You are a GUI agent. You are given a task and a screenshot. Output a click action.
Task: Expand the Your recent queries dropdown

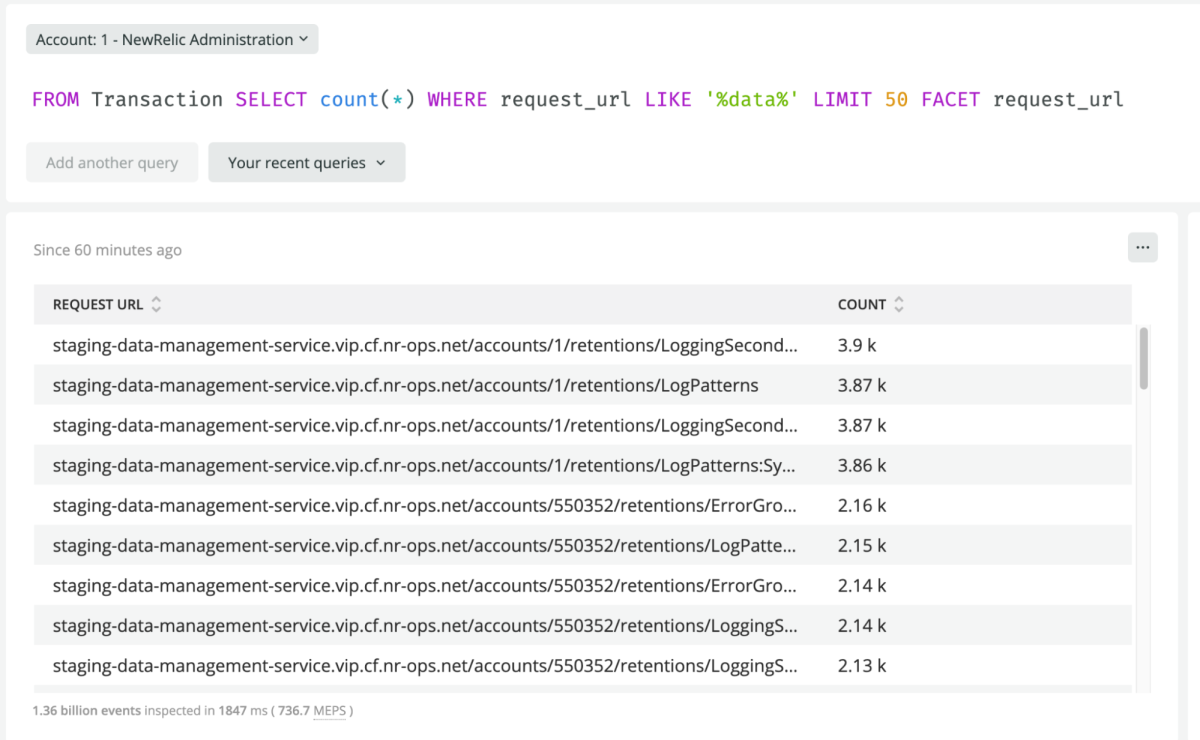pyautogui.click(x=306, y=163)
